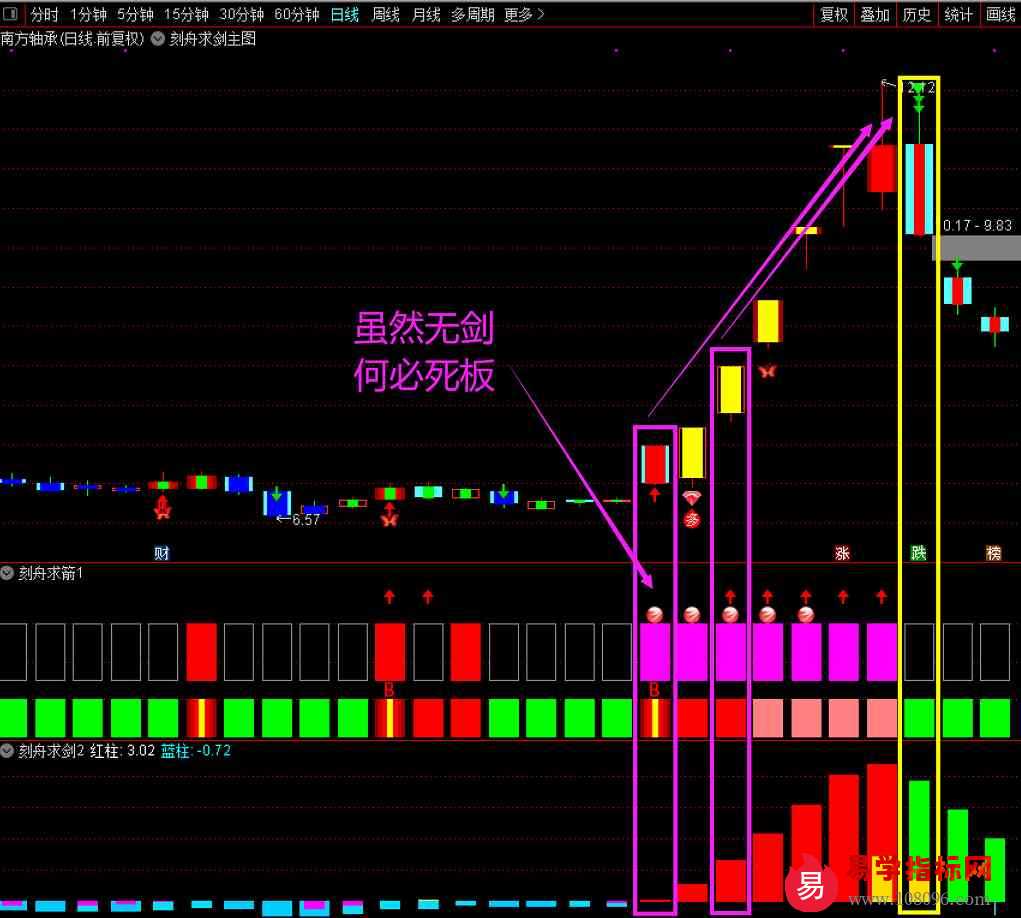Viewport: 1021px width, 918px height.
Task: Select the 5分钟 period tab
Action: [x=135, y=14]
